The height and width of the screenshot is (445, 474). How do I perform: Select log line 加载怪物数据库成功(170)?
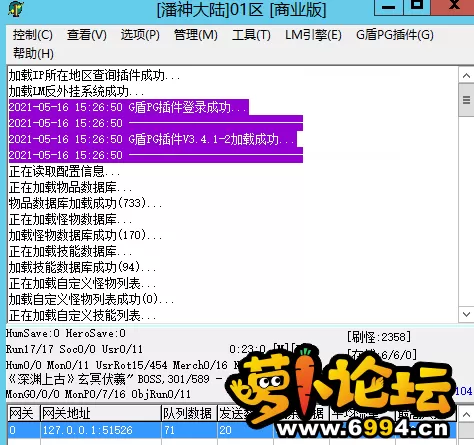[86, 235]
